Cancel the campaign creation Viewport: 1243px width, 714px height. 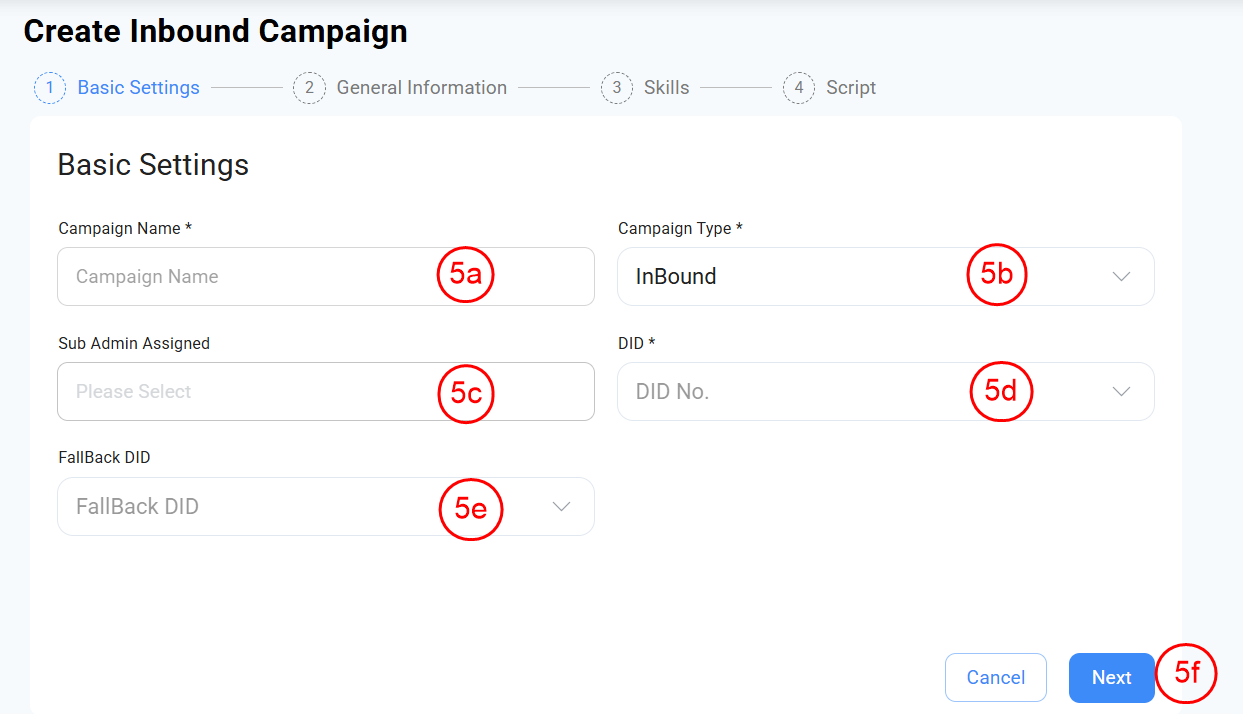tap(995, 678)
